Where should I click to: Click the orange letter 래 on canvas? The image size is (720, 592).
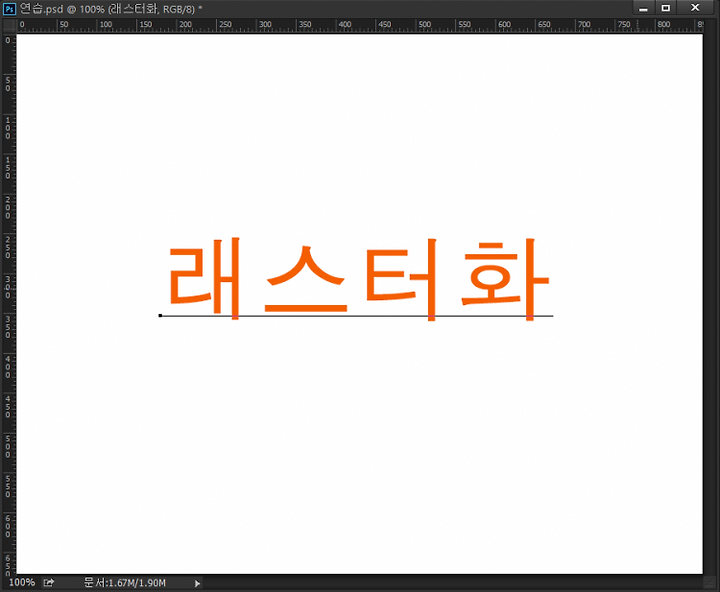click(x=204, y=278)
